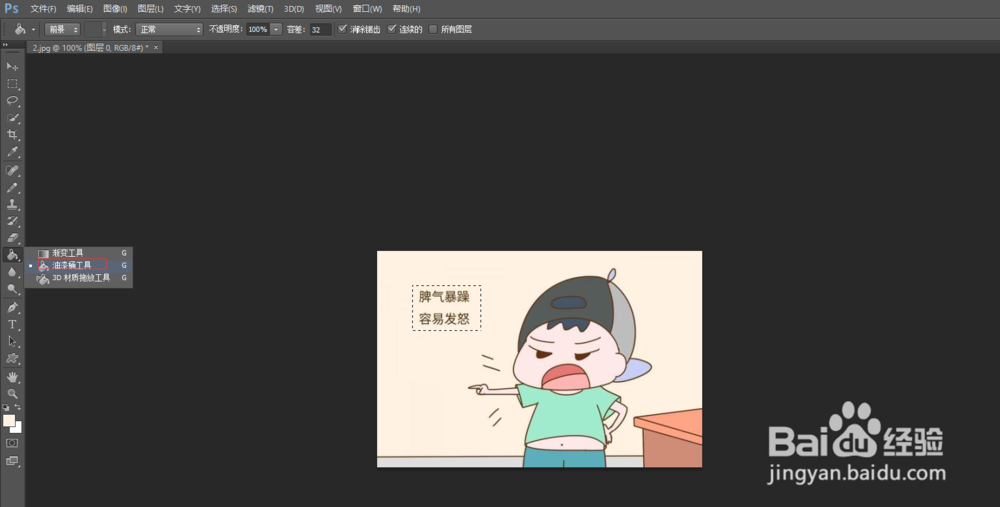Image resolution: width=1000 pixels, height=507 pixels.
Task: Select the Custom Shape tool
Action: (12, 358)
